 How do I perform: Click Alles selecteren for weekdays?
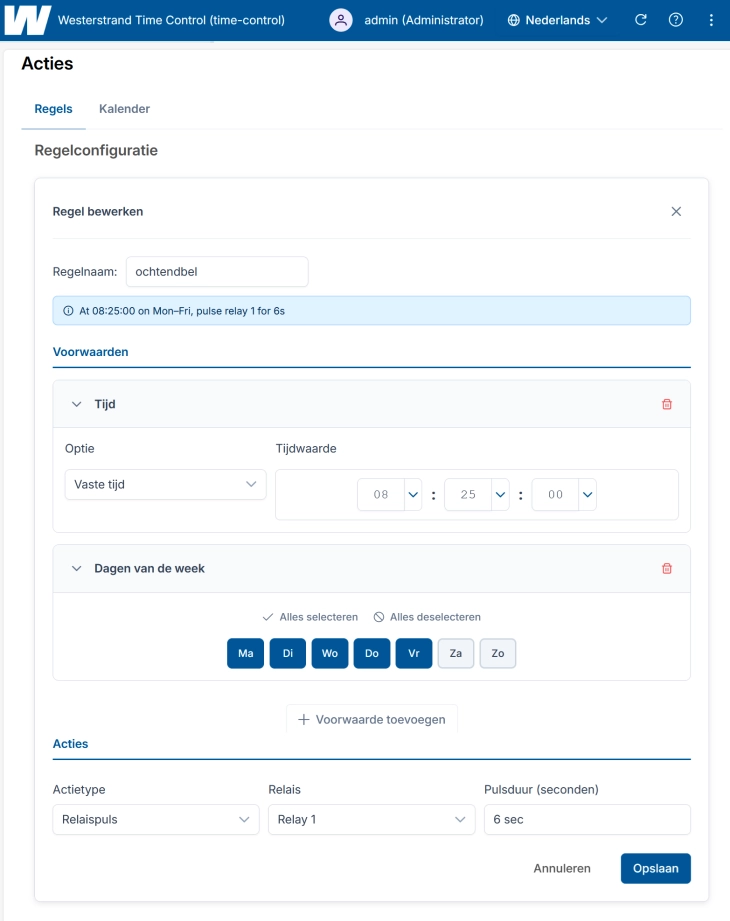pos(310,617)
